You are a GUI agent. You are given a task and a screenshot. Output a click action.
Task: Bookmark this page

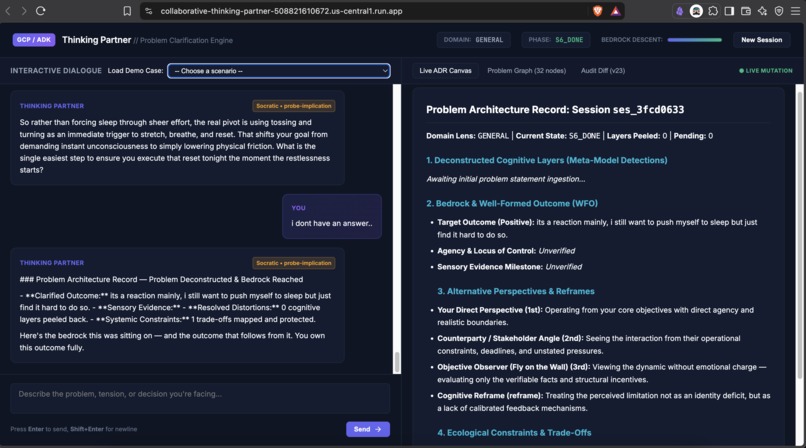[127, 11]
